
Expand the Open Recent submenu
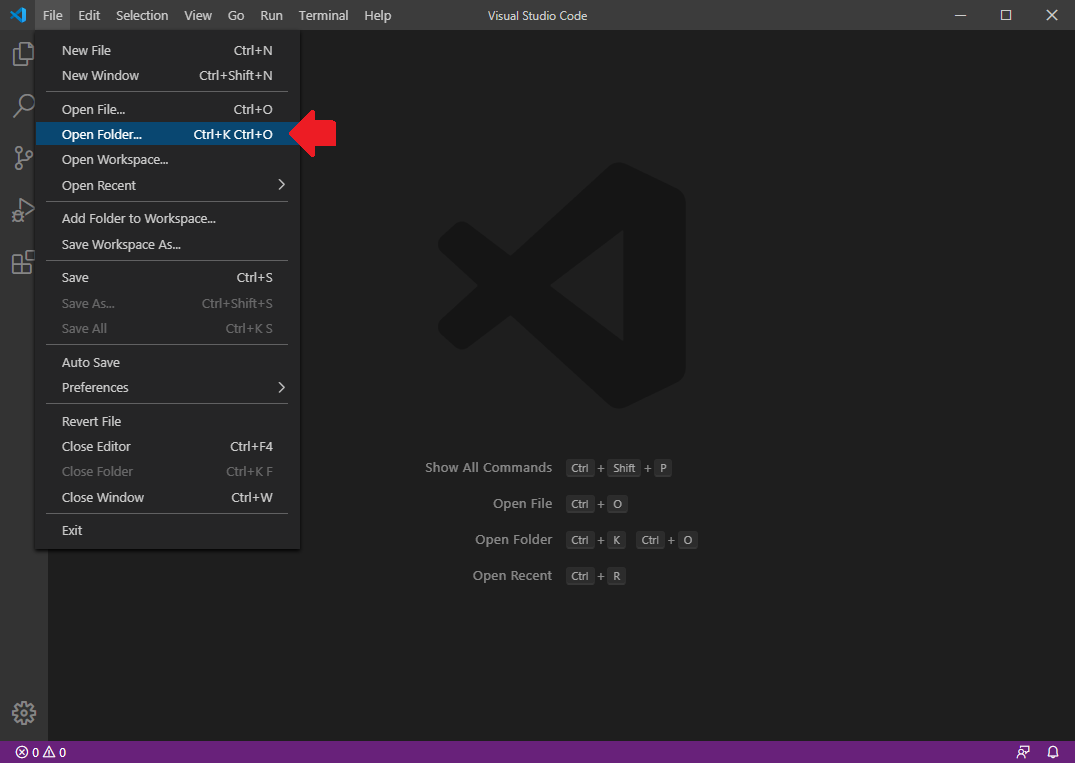coord(167,185)
